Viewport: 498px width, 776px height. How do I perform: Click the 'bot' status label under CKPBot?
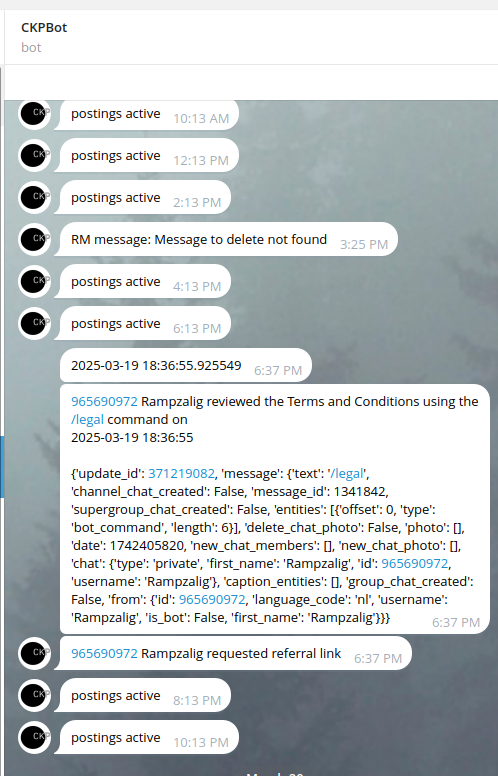coord(31,48)
